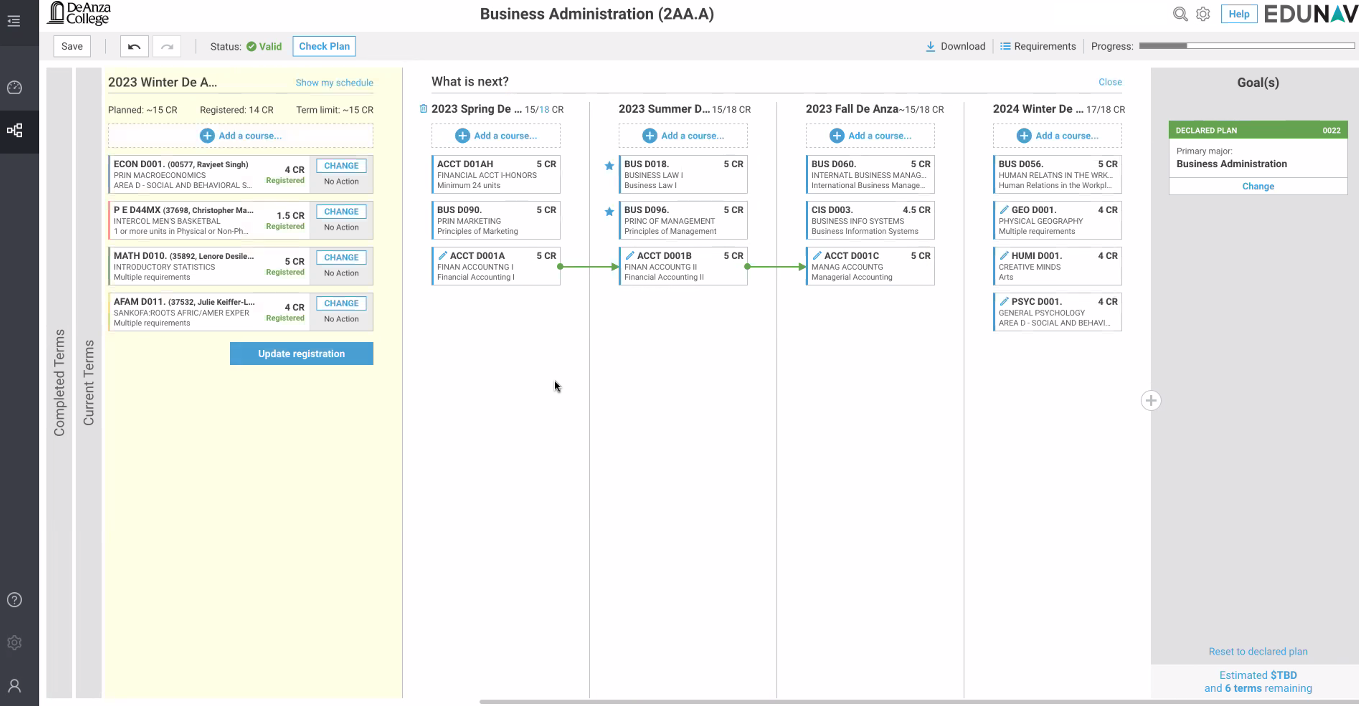Click the redo arrow button
Image resolution: width=1359 pixels, height=706 pixels.
point(166,46)
